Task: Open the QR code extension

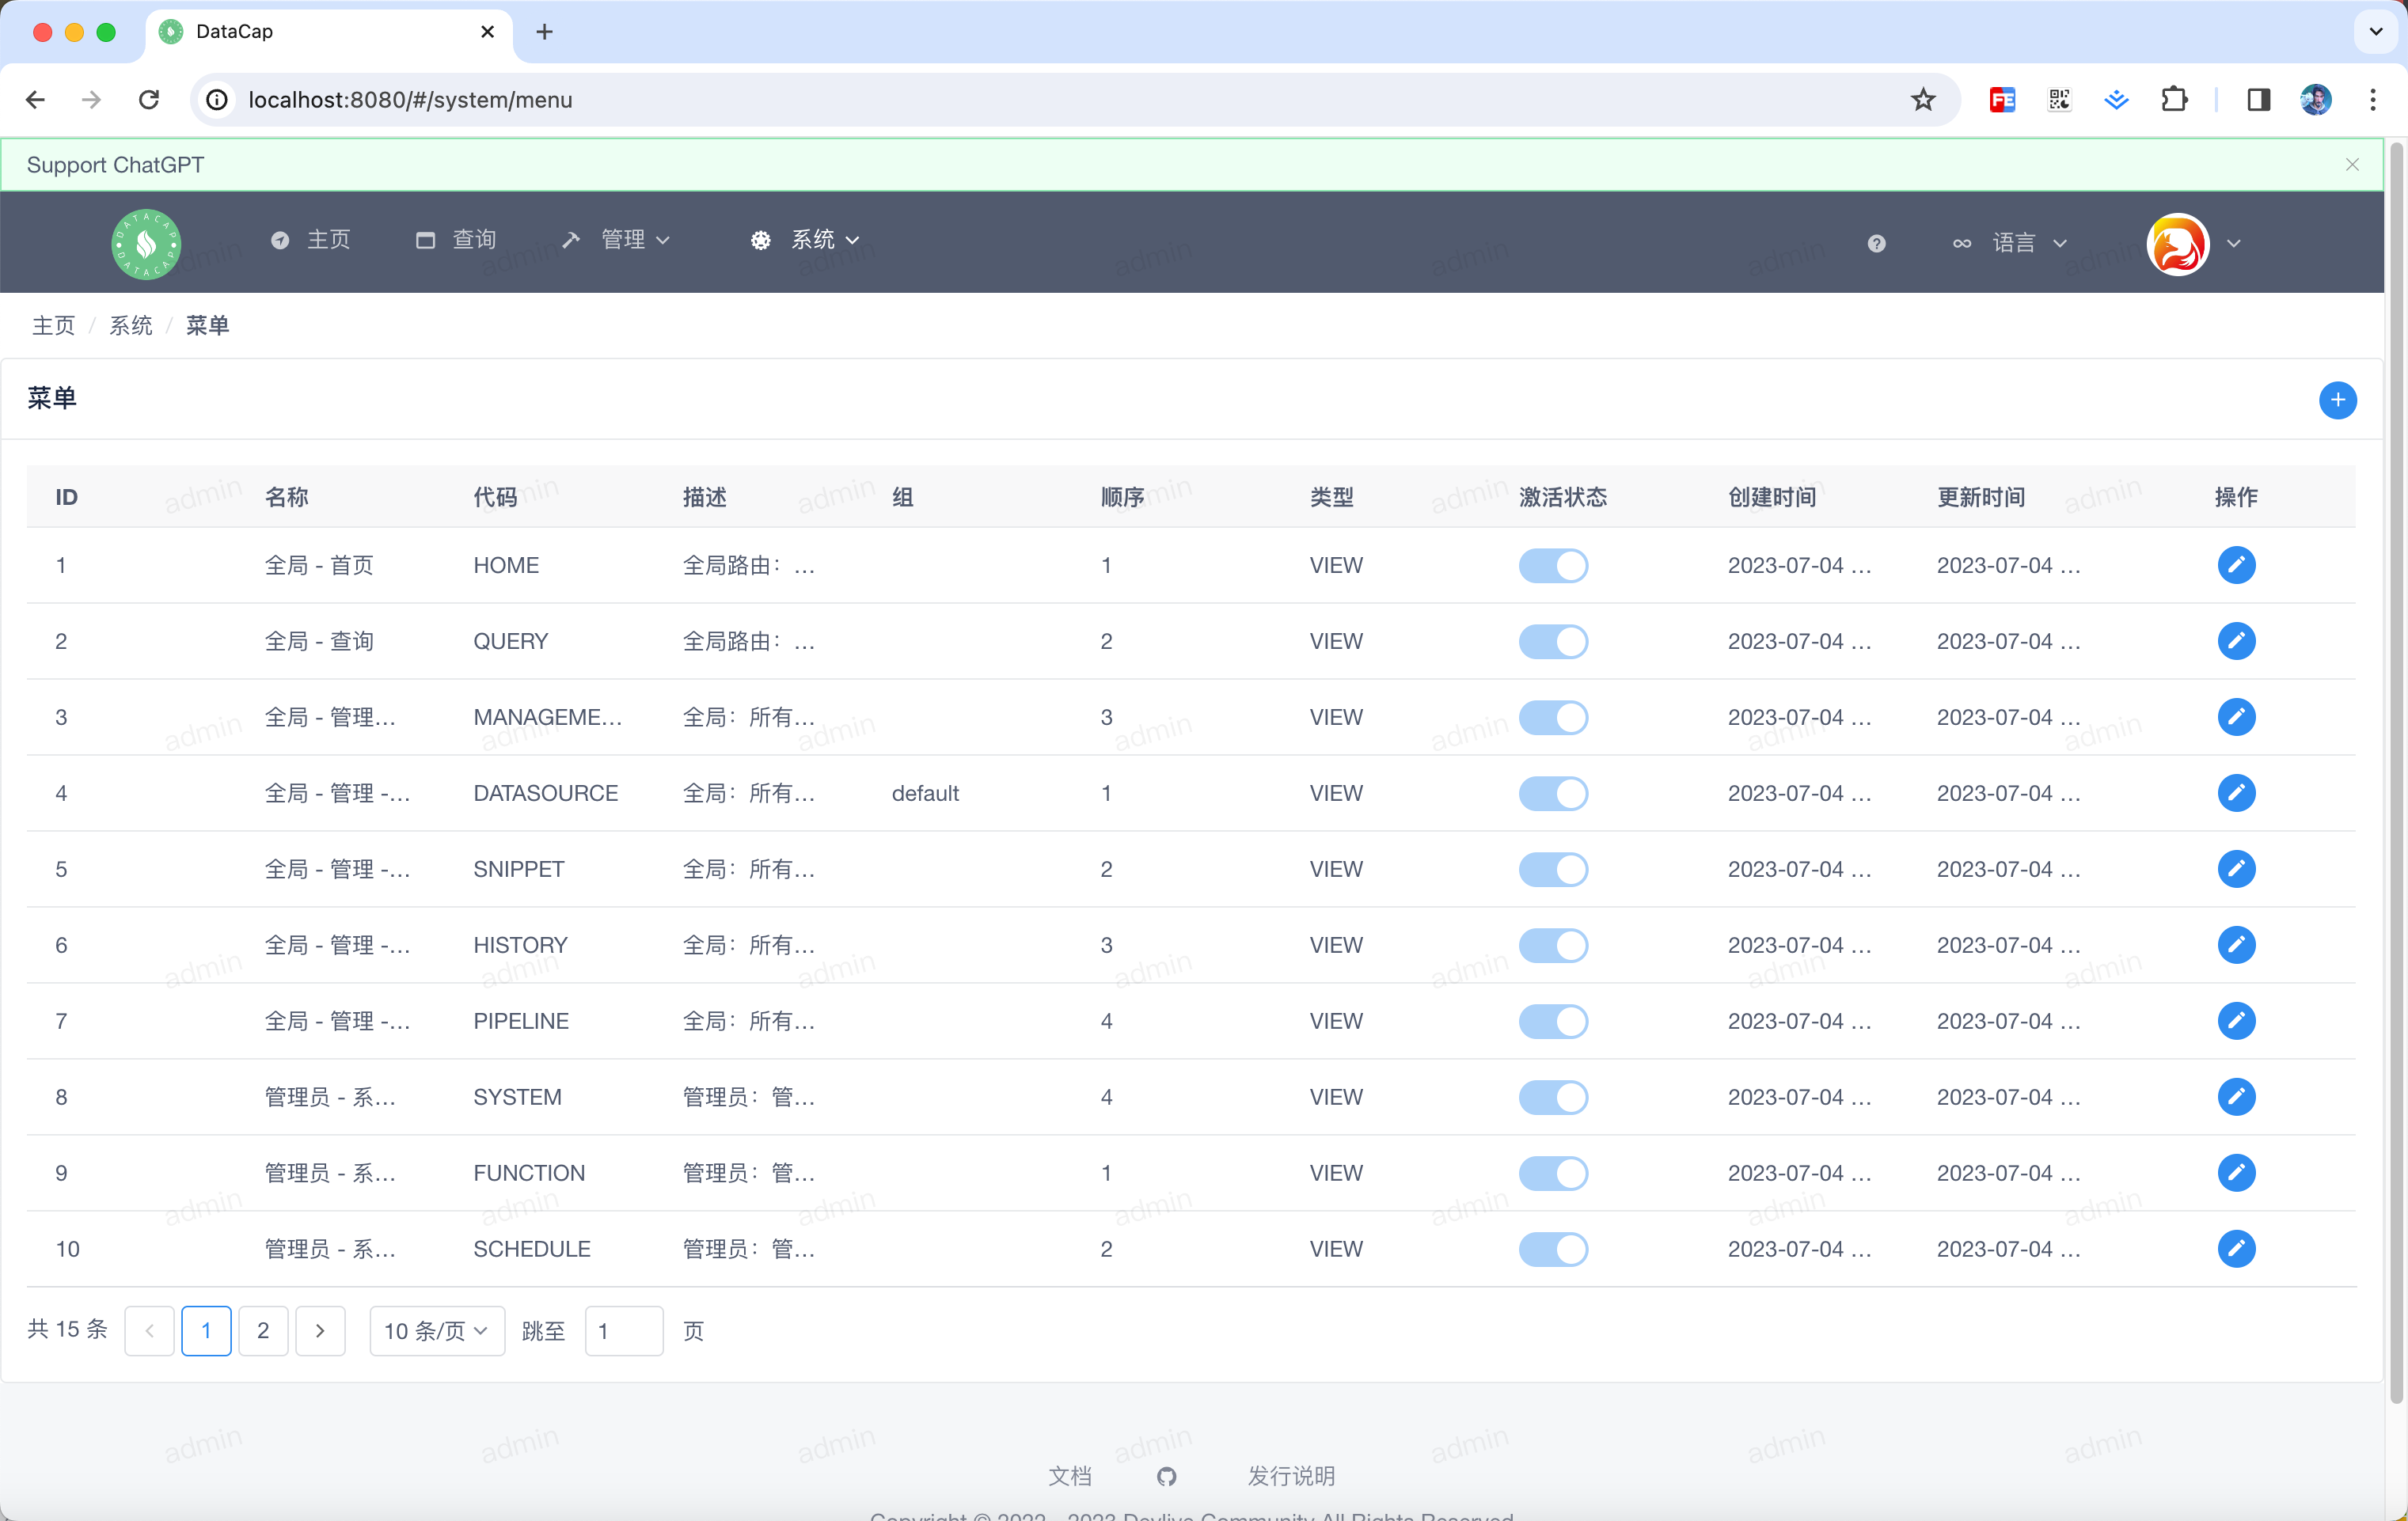Action: point(2059,100)
